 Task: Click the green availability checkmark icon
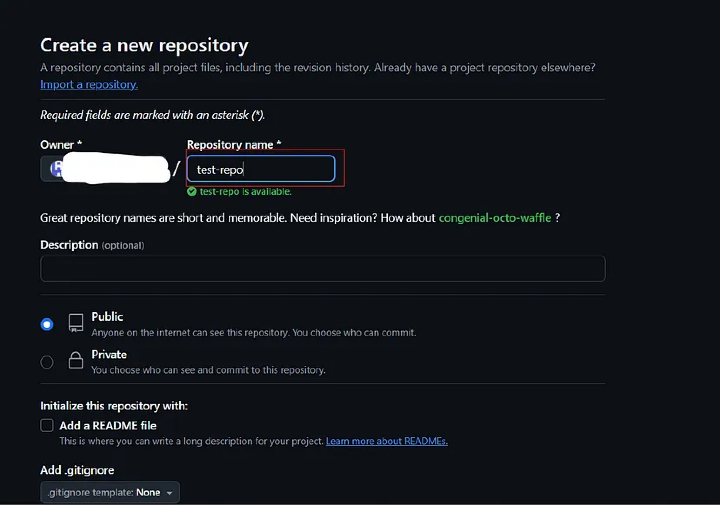(x=192, y=192)
